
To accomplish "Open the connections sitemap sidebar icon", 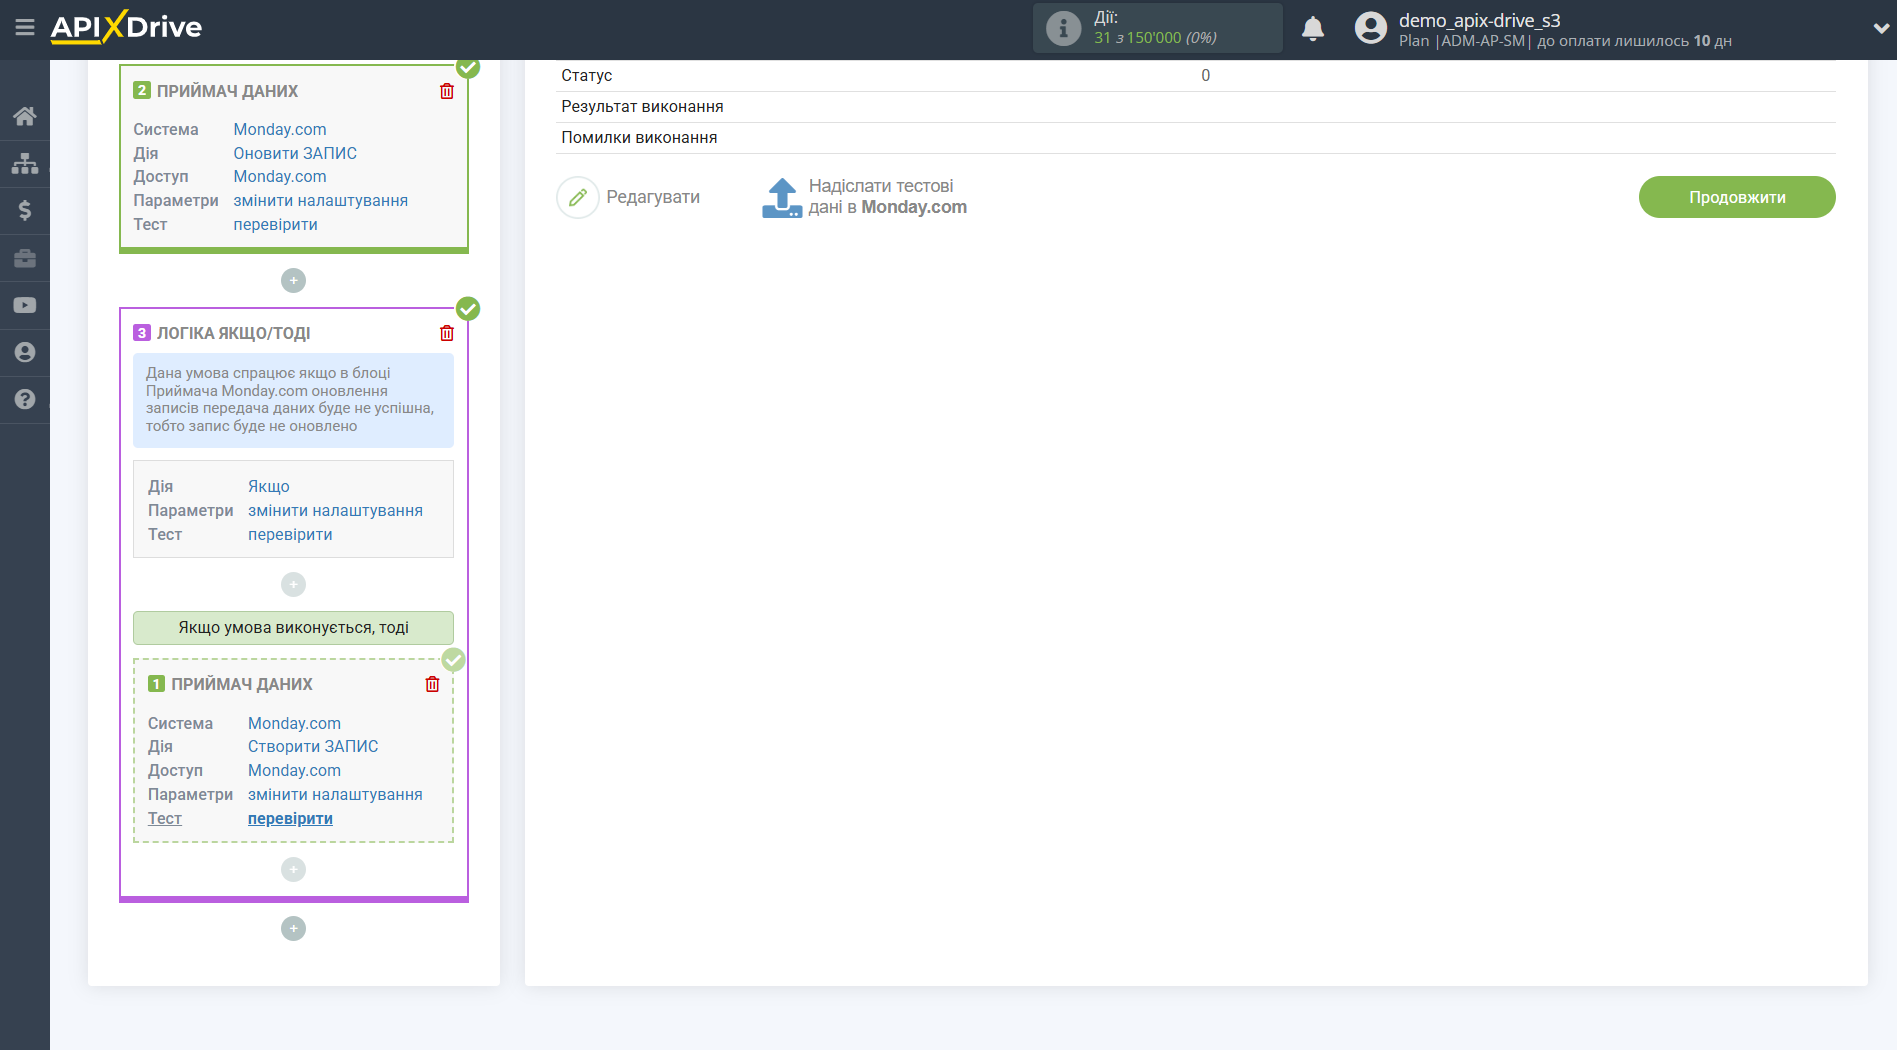I will (25, 163).
